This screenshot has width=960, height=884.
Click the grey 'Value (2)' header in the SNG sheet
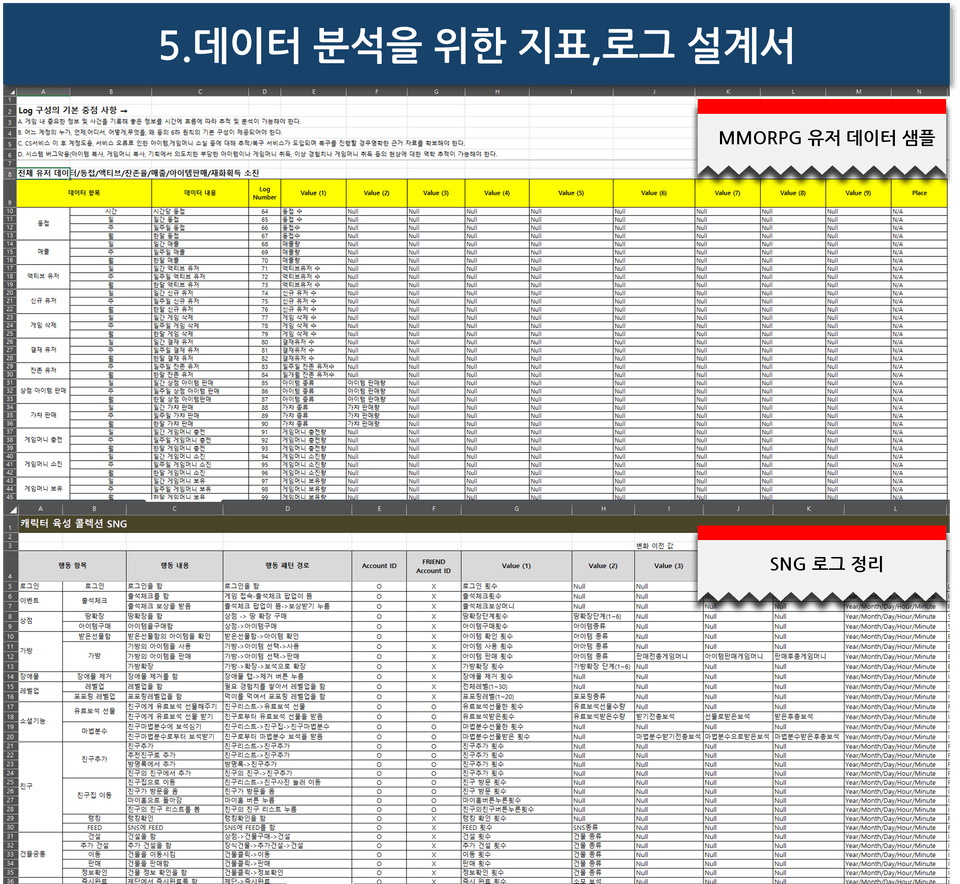[603, 566]
